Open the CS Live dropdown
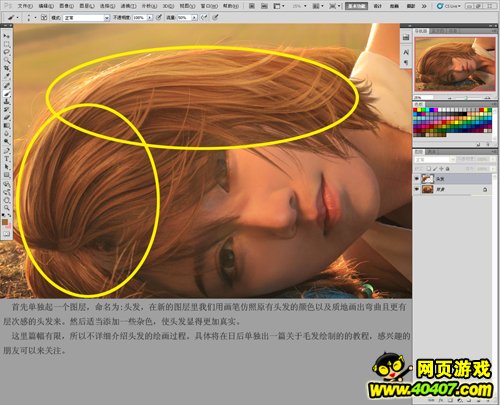Screen dimensions: 500x405 coord(449,6)
